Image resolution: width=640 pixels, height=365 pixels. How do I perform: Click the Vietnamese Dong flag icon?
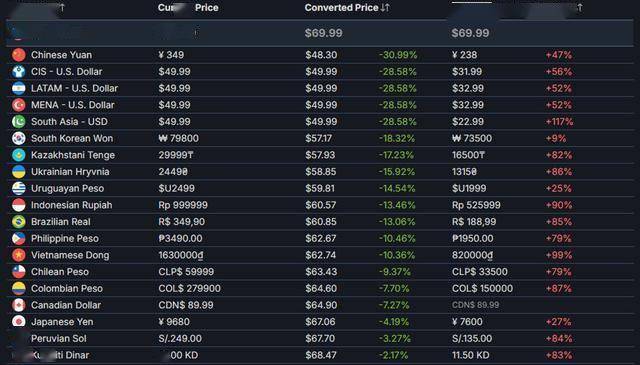pyautogui.click(x=19, y=255)
